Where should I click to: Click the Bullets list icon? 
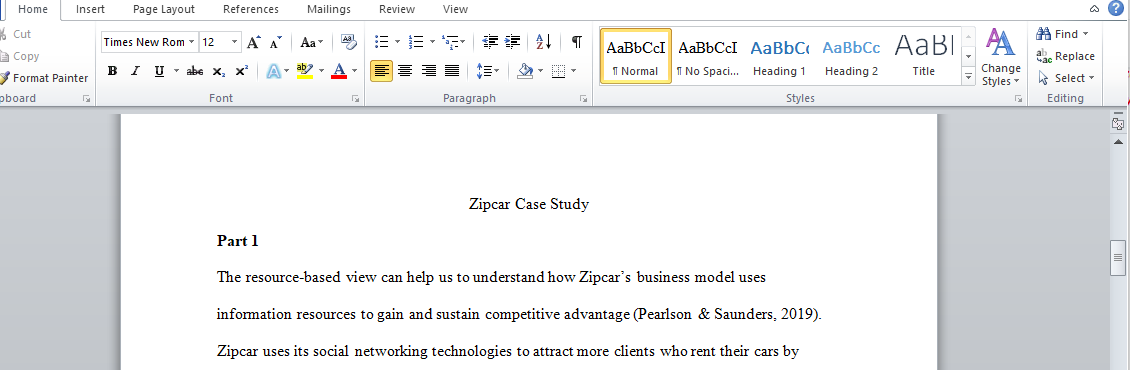382,42
